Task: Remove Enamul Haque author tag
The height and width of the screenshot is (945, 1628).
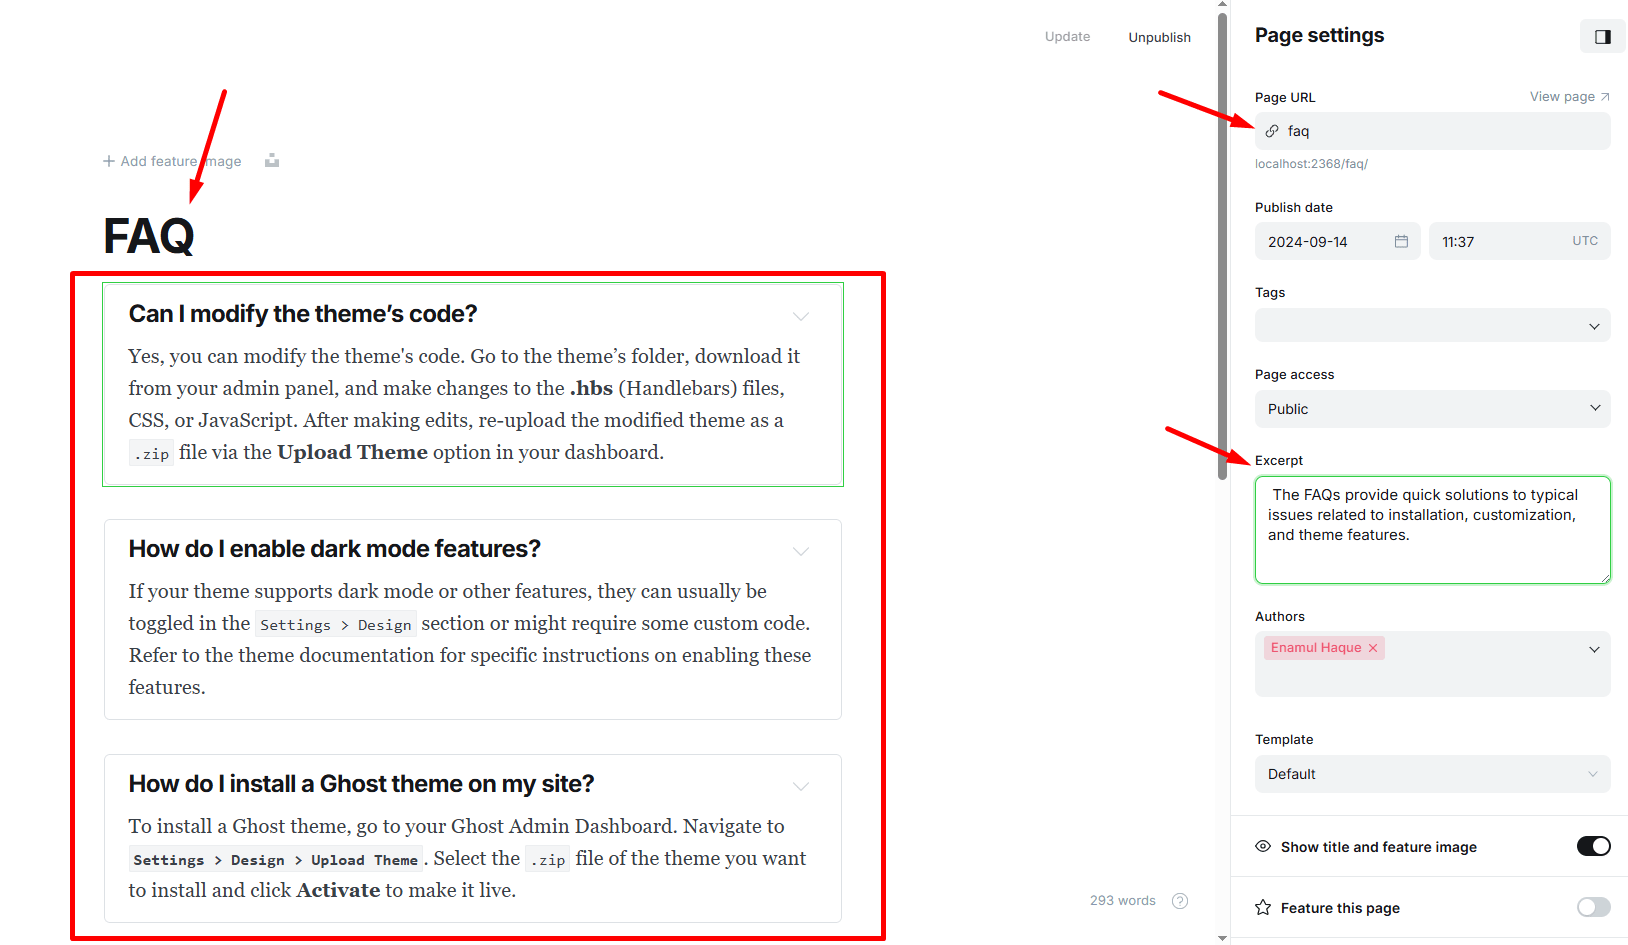Action: pos(1373,648)
